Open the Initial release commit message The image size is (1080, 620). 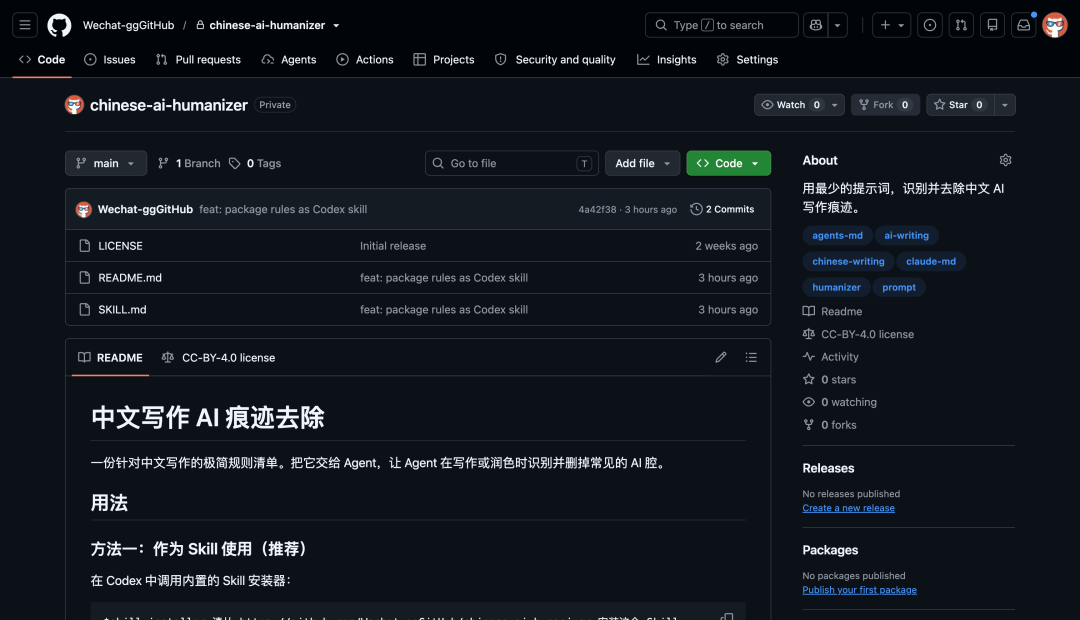393,246
